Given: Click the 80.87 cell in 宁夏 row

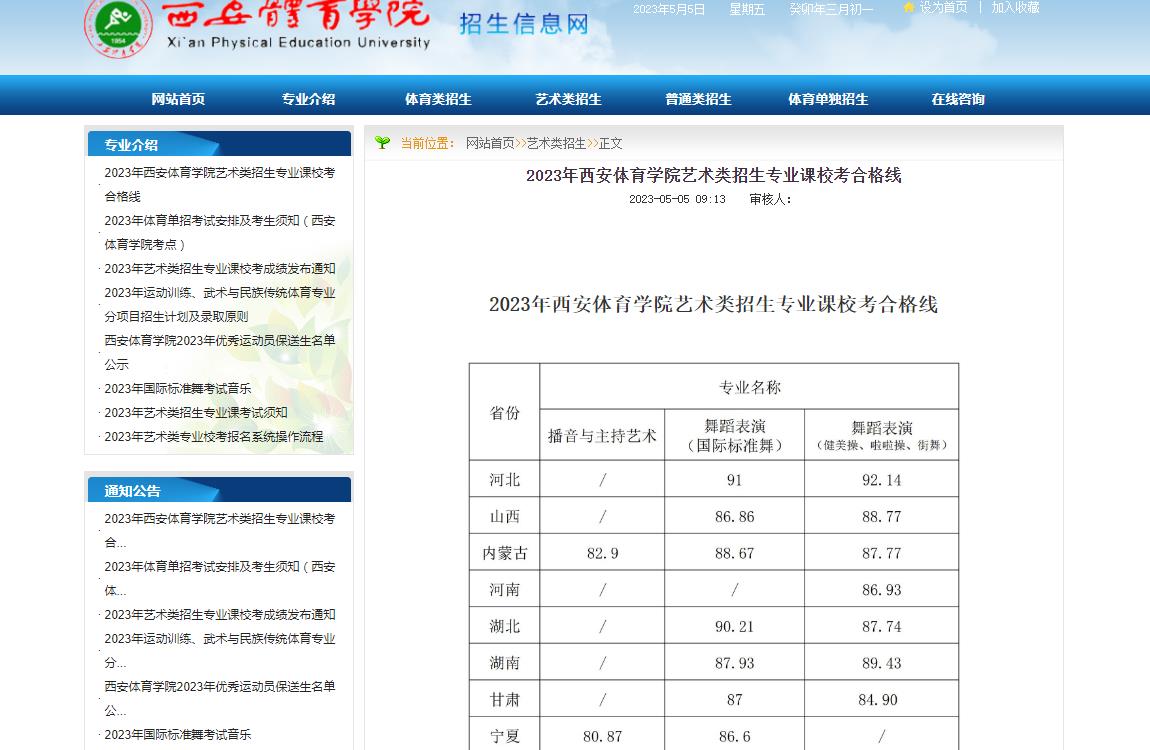Looking at the screenshot, I should pos(602,735).
